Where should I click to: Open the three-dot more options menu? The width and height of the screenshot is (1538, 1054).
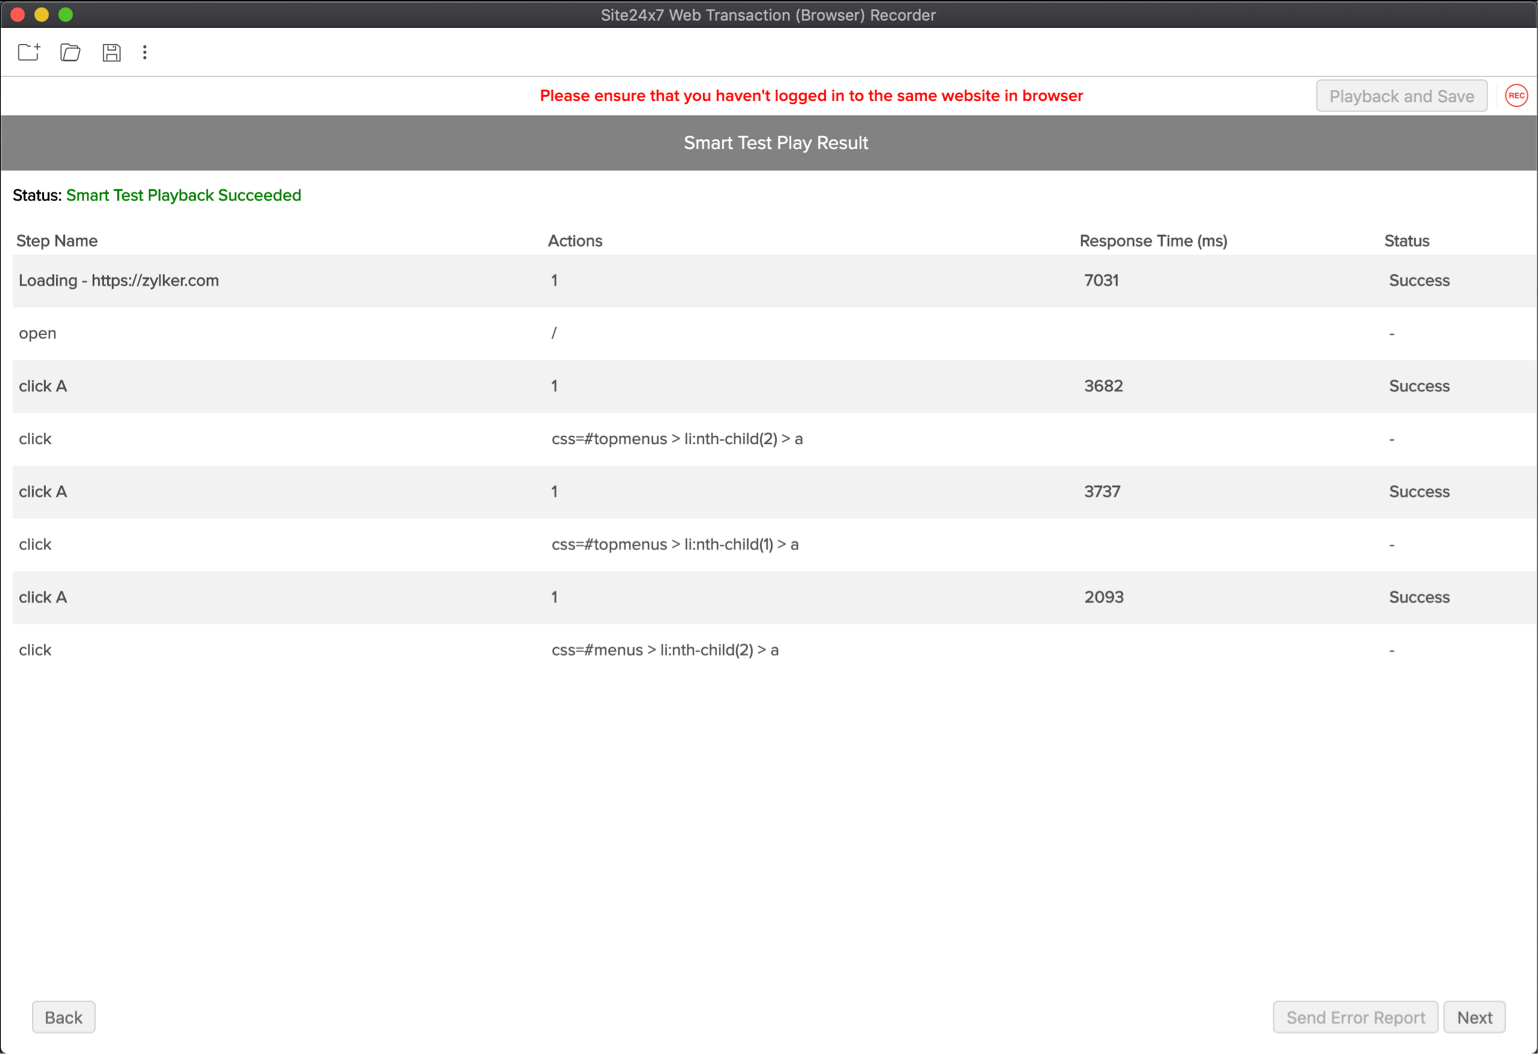point(145,52)
